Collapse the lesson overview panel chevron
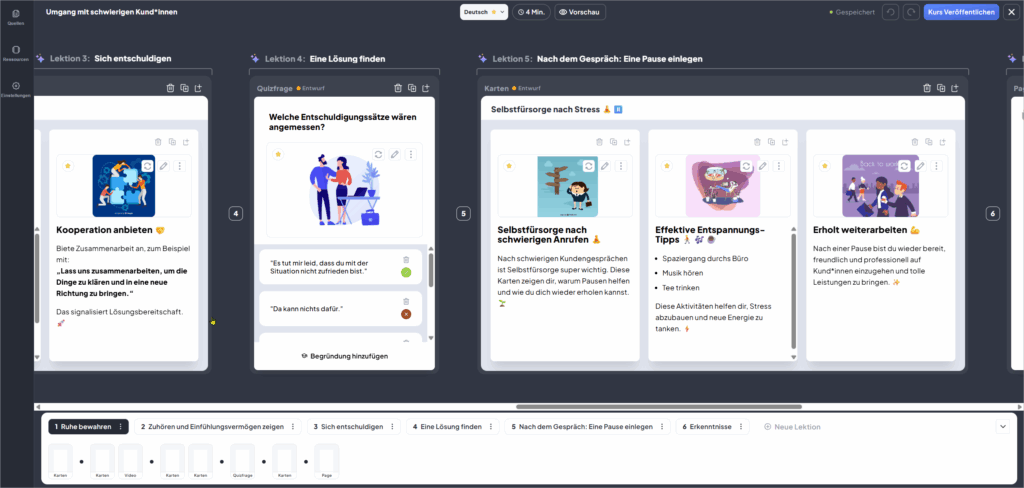Screen dimensions: 1024x488 1003,426
